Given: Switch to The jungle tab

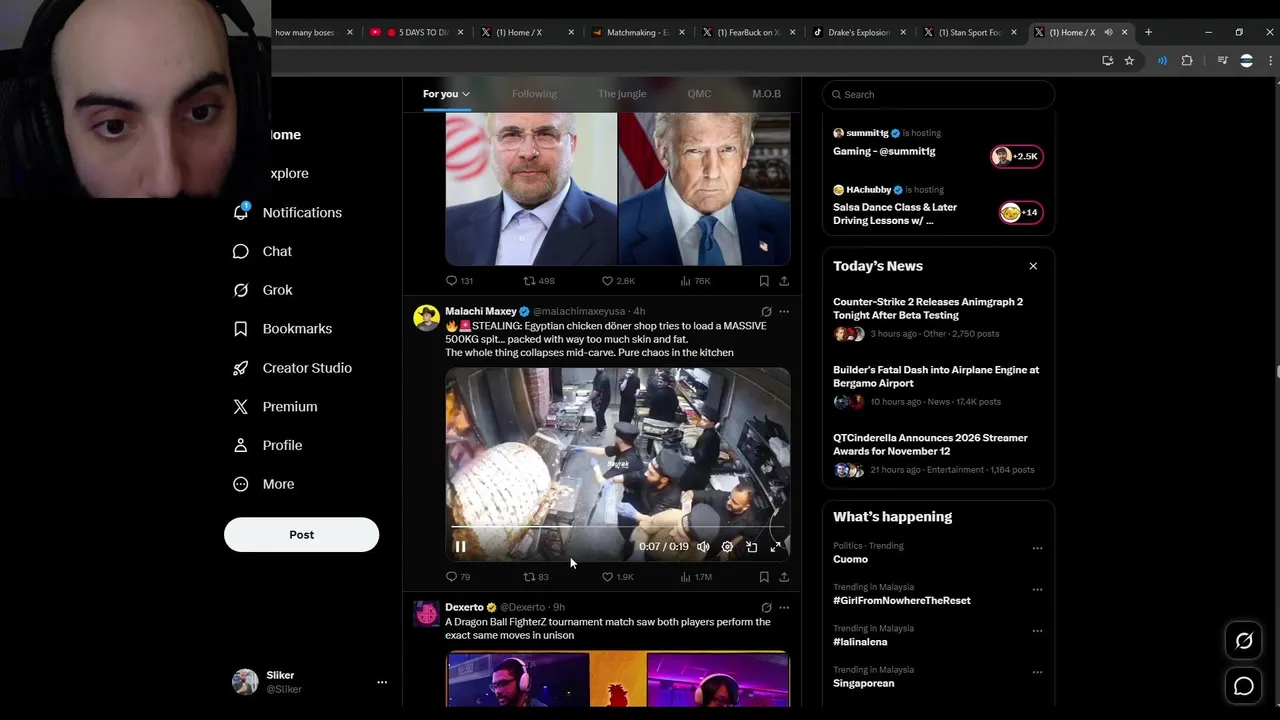Looking at the screenshot, I should pyautogui.click(x=622, y=94).
